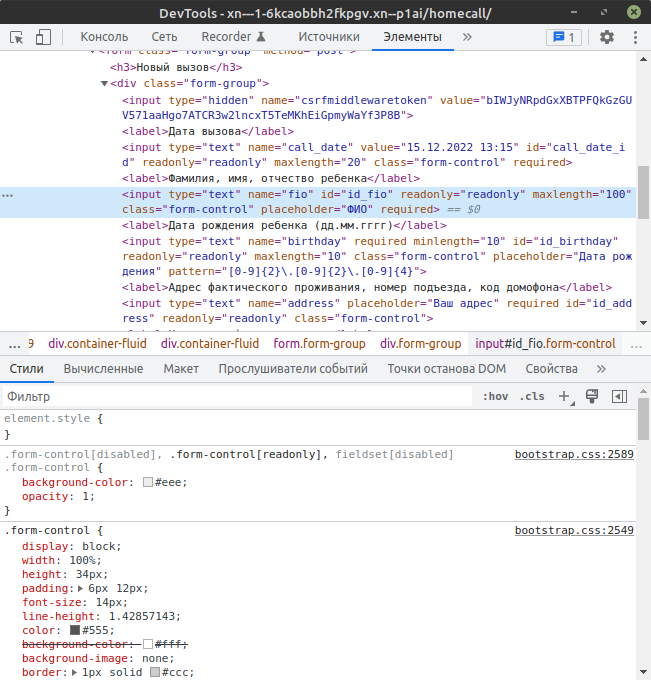Open DevTools settings gear
Image resolution: width=651 pixels, height=680 pixels.
607,37
